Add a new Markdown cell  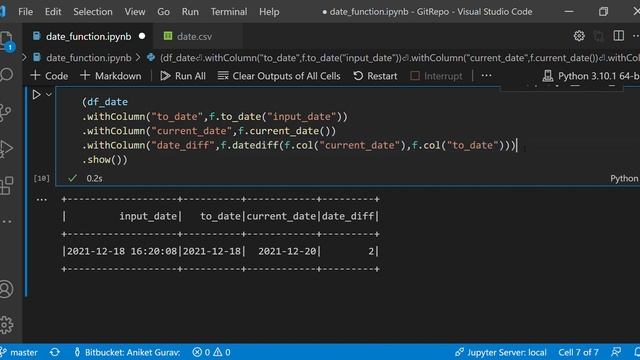(111, 76)
